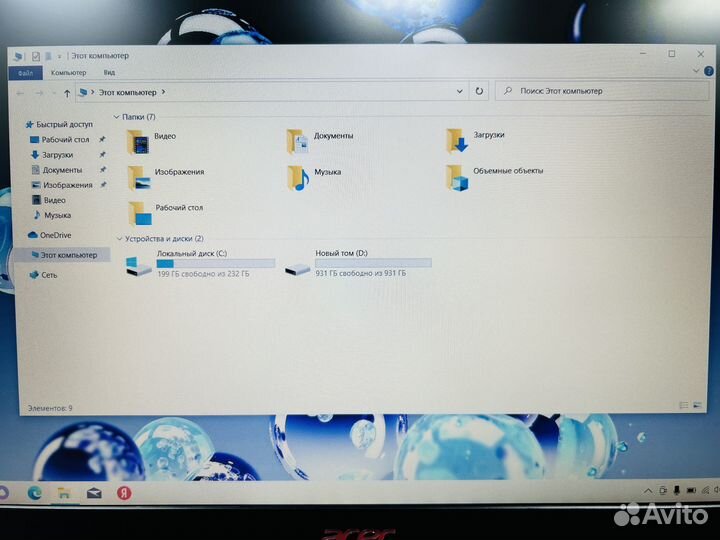Screen dimensions: 720x540
Task: Click the C: drive usage bar
Action: (x=216, y=264)
